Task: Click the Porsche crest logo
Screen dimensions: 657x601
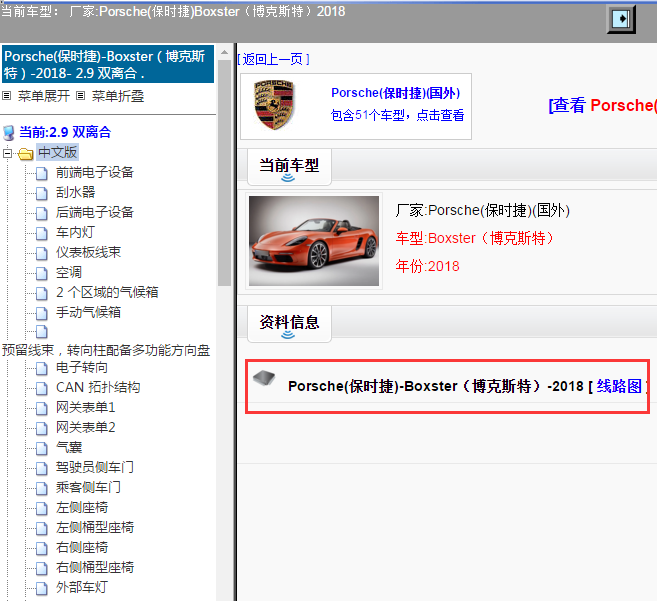Action: click(274, 105)
